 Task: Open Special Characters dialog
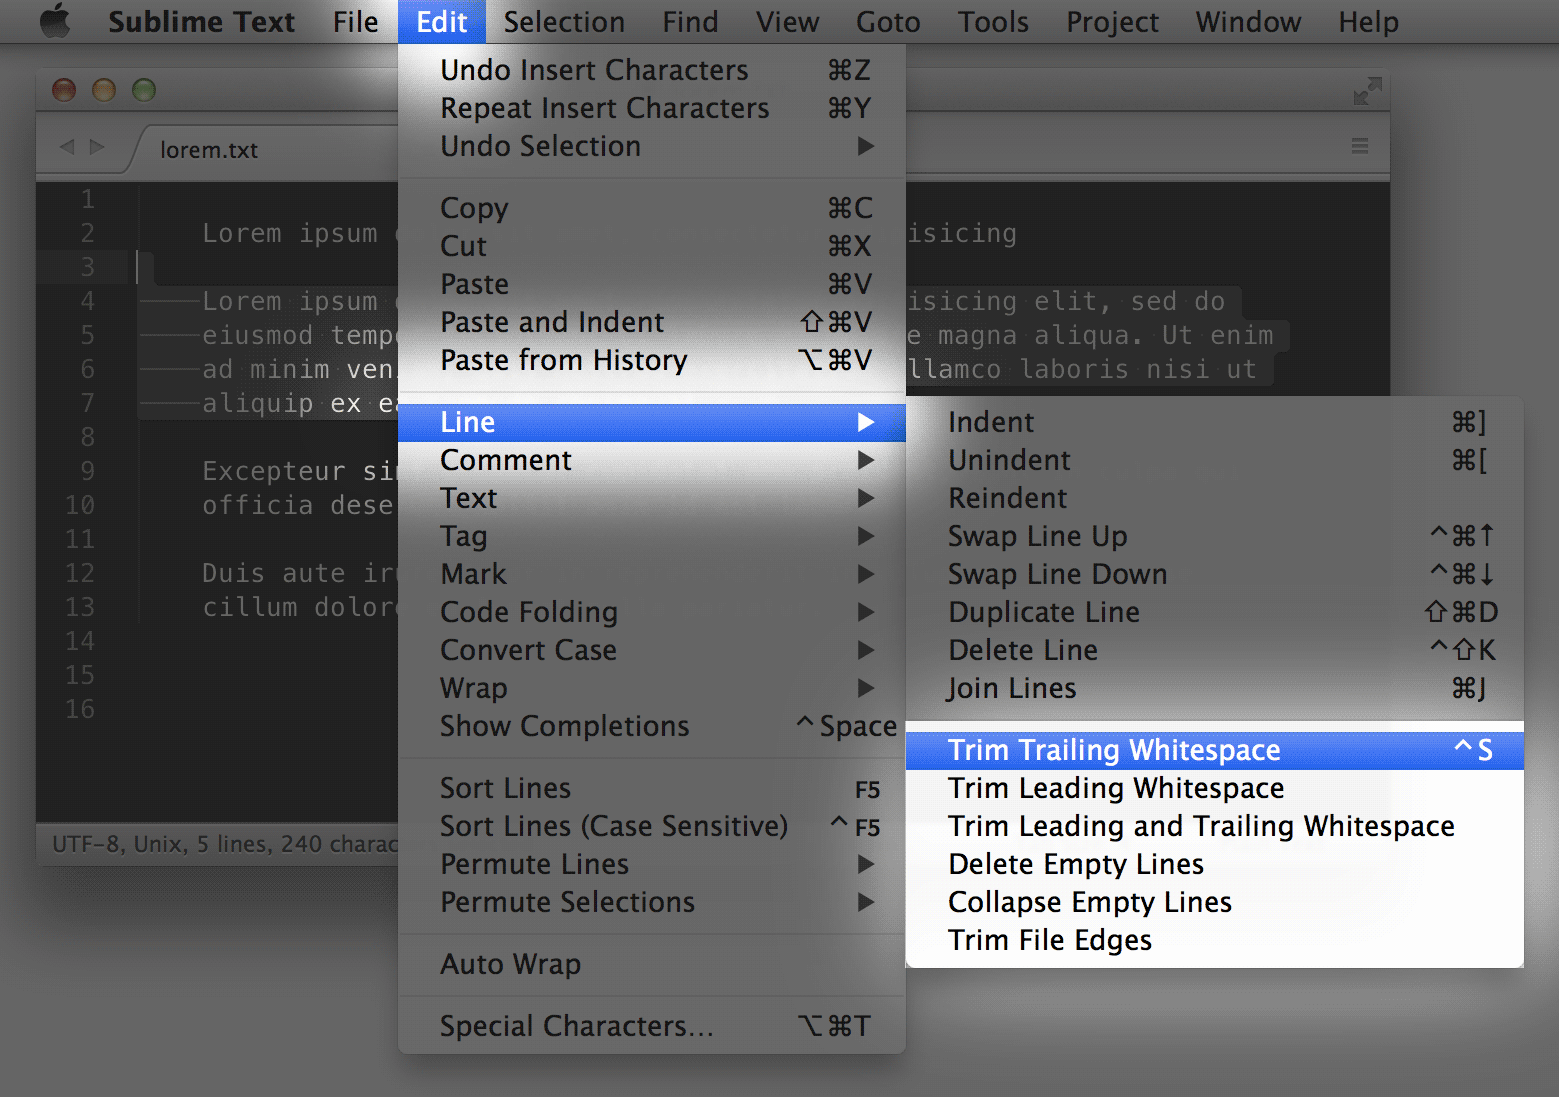[x=652, y=1026]
